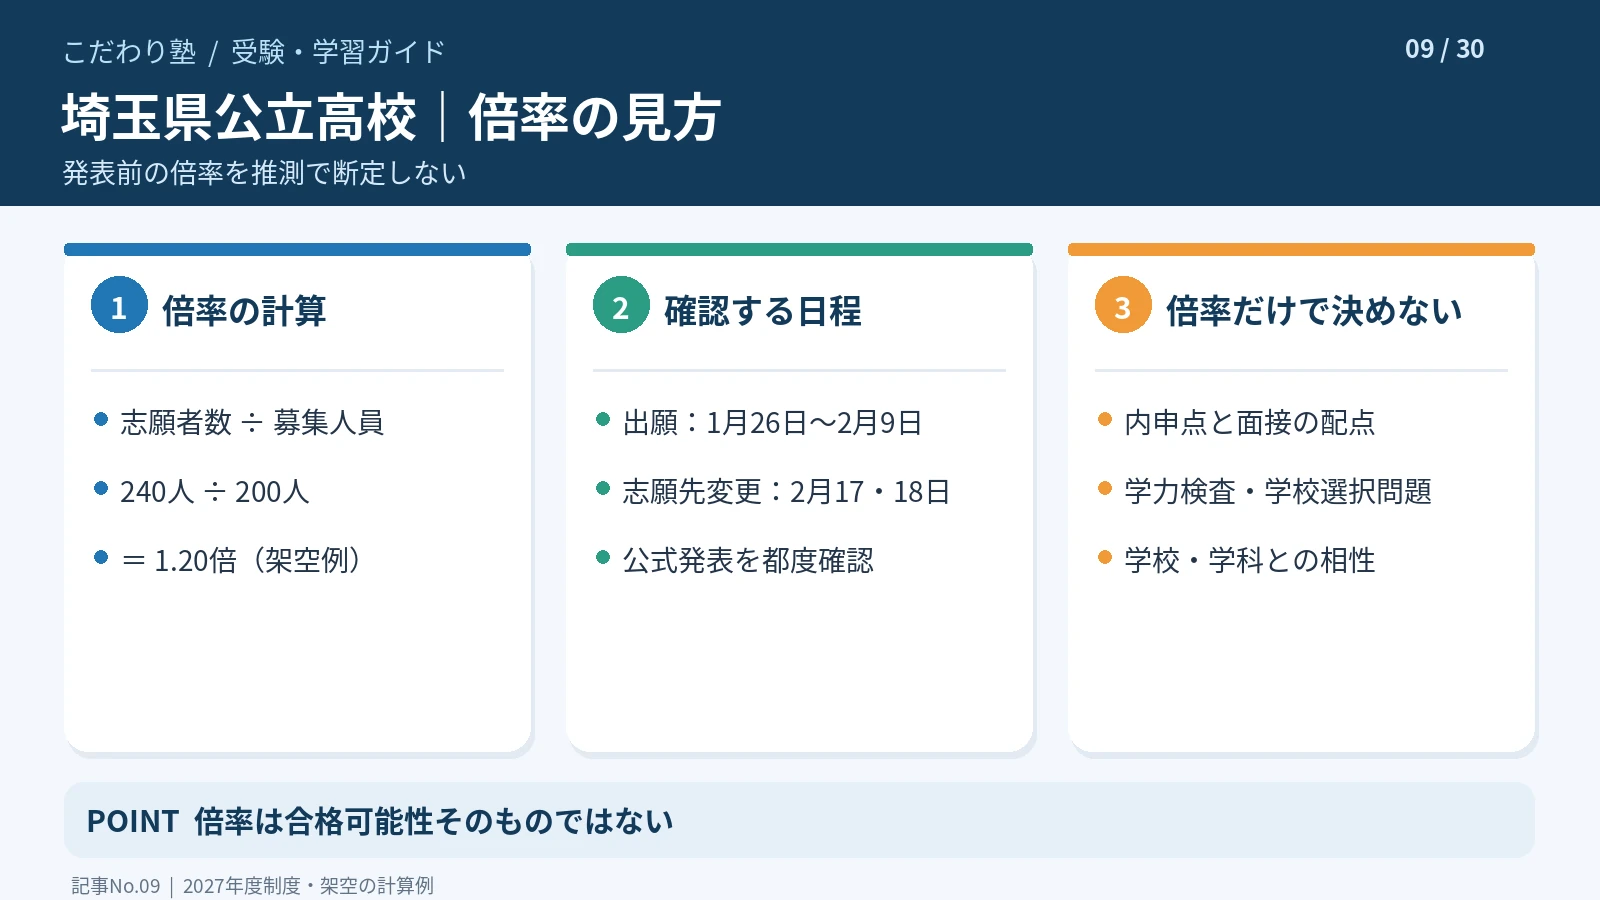The image size is (1600, 900).
Task: Select the bullet 出願：1月26日〜2月9日
Action: click(772, 423)
